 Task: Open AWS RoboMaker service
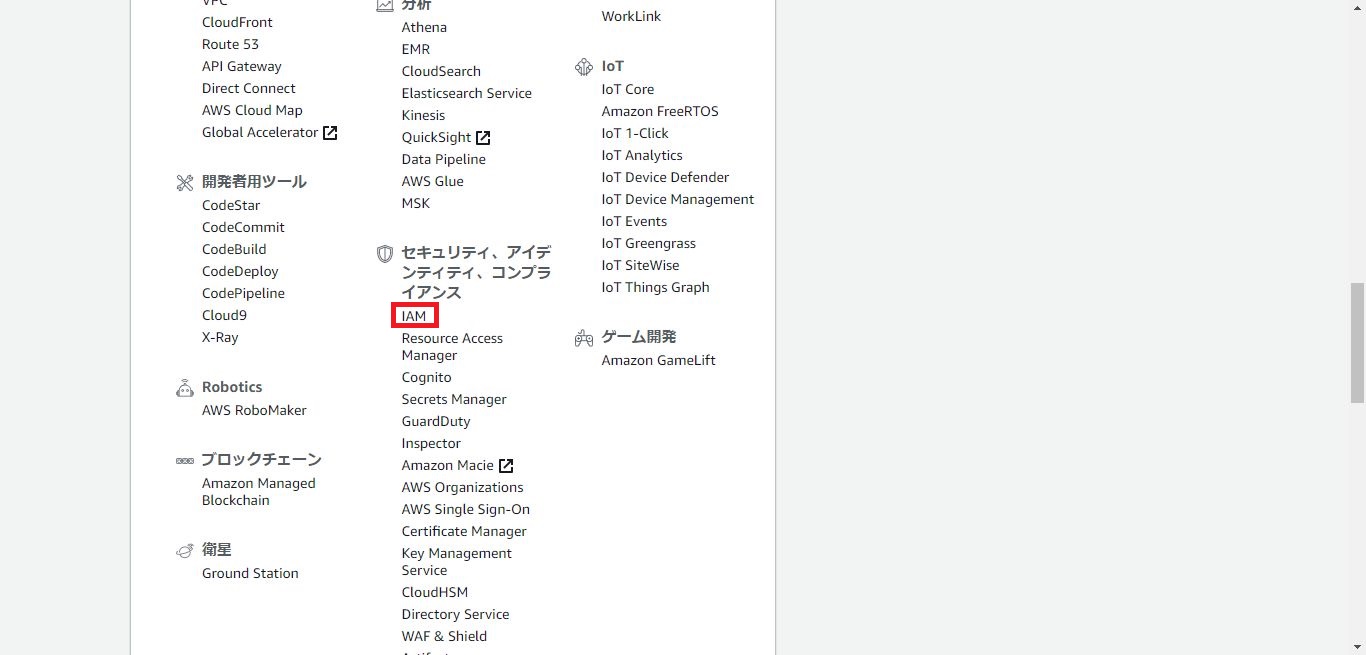pos(254,410)
